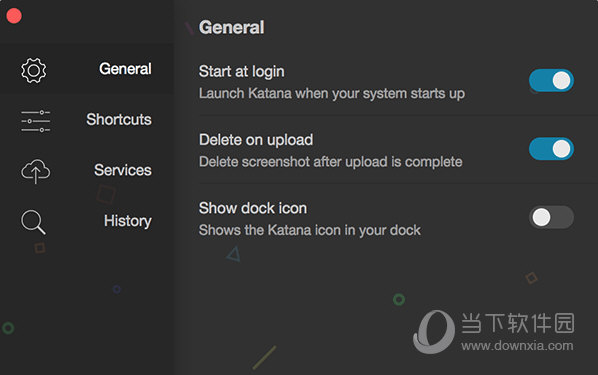Turn off Delete on upload switch
The width and height of the screenshot is (598, 375).
[x=551, y=149]
